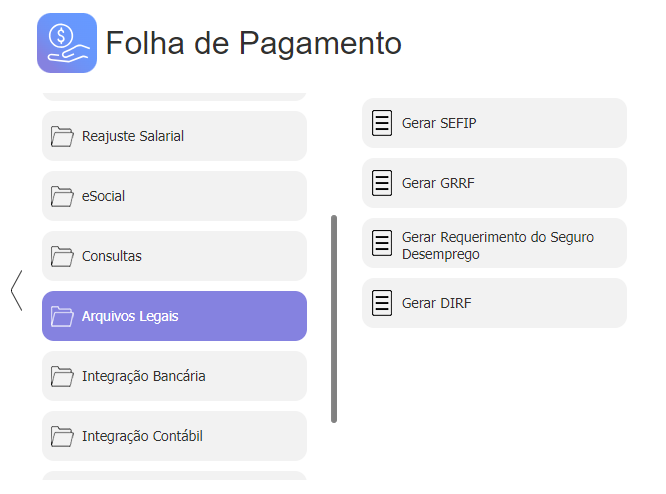Select the Consultas category

click(x=174, y=256)
